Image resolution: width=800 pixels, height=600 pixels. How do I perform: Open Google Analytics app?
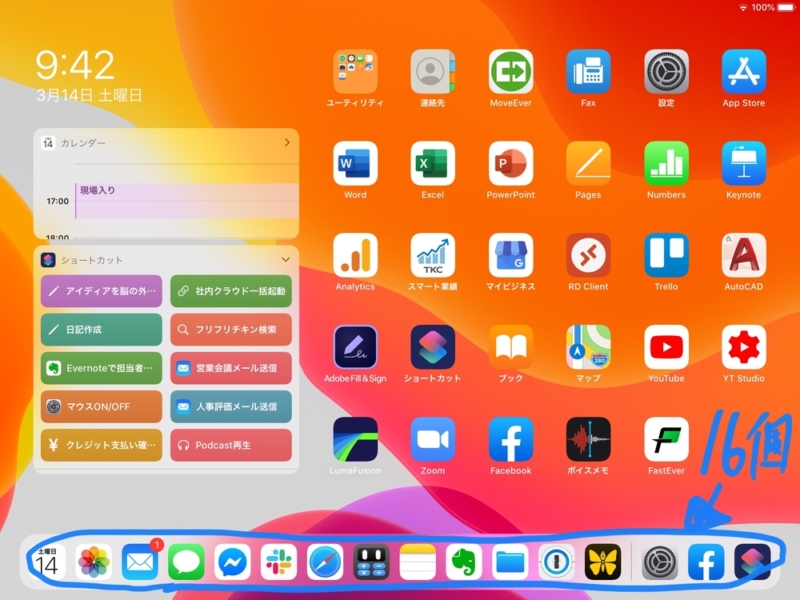pyautogui.click(x=355, y=255)
